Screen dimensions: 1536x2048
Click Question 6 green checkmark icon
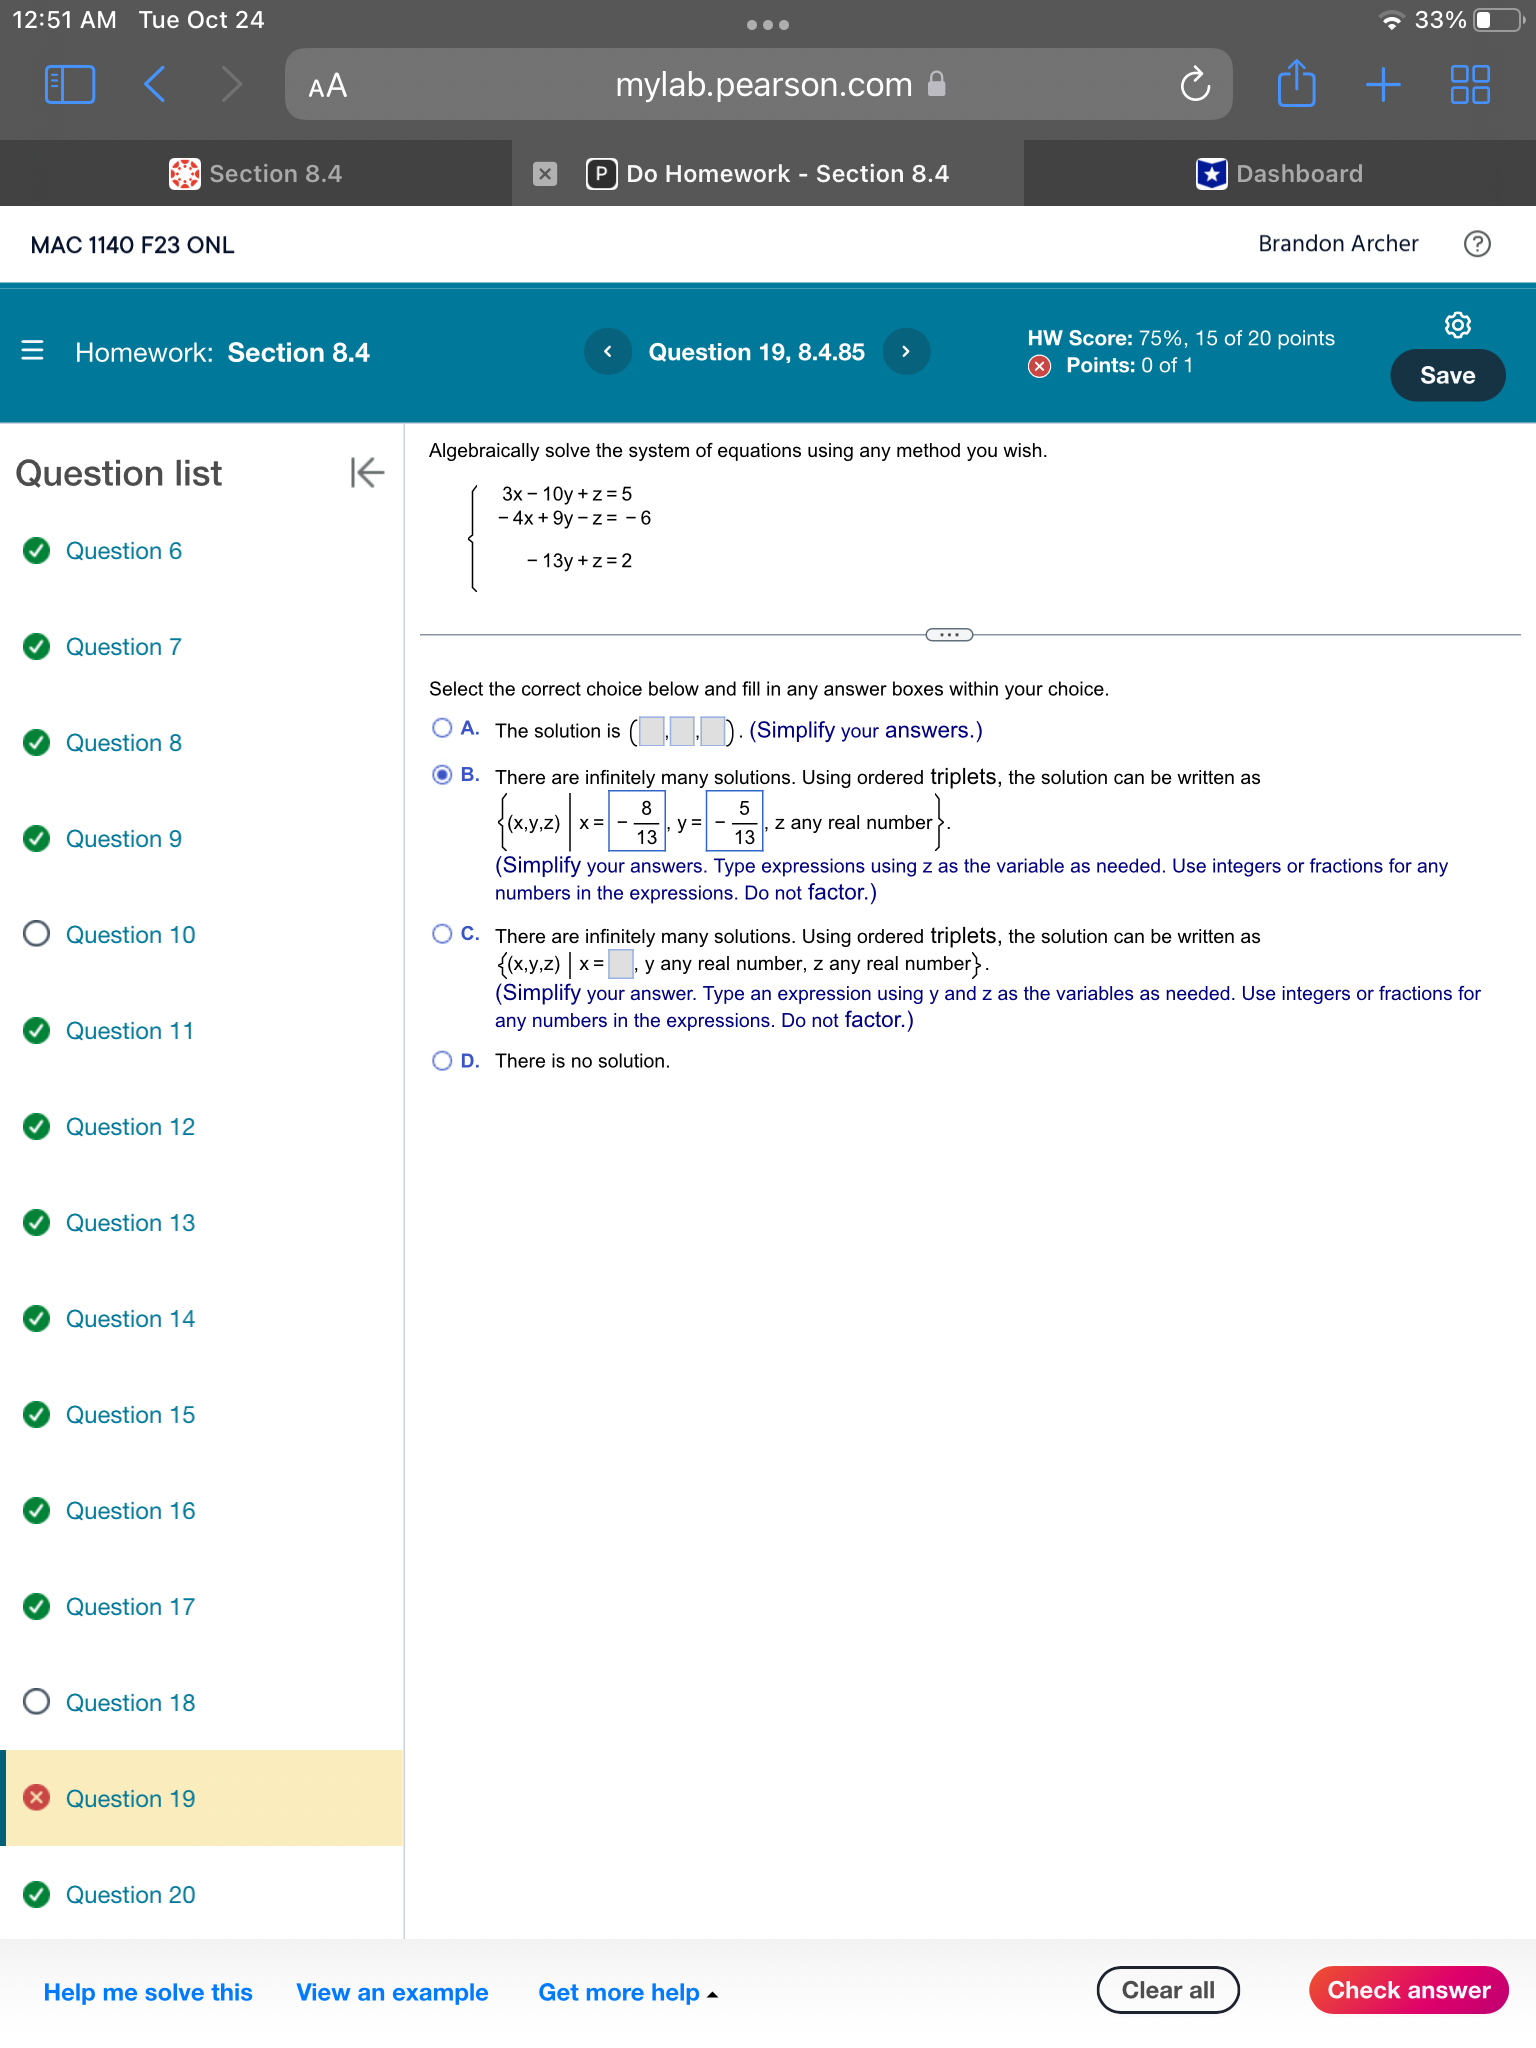(37, 551)
